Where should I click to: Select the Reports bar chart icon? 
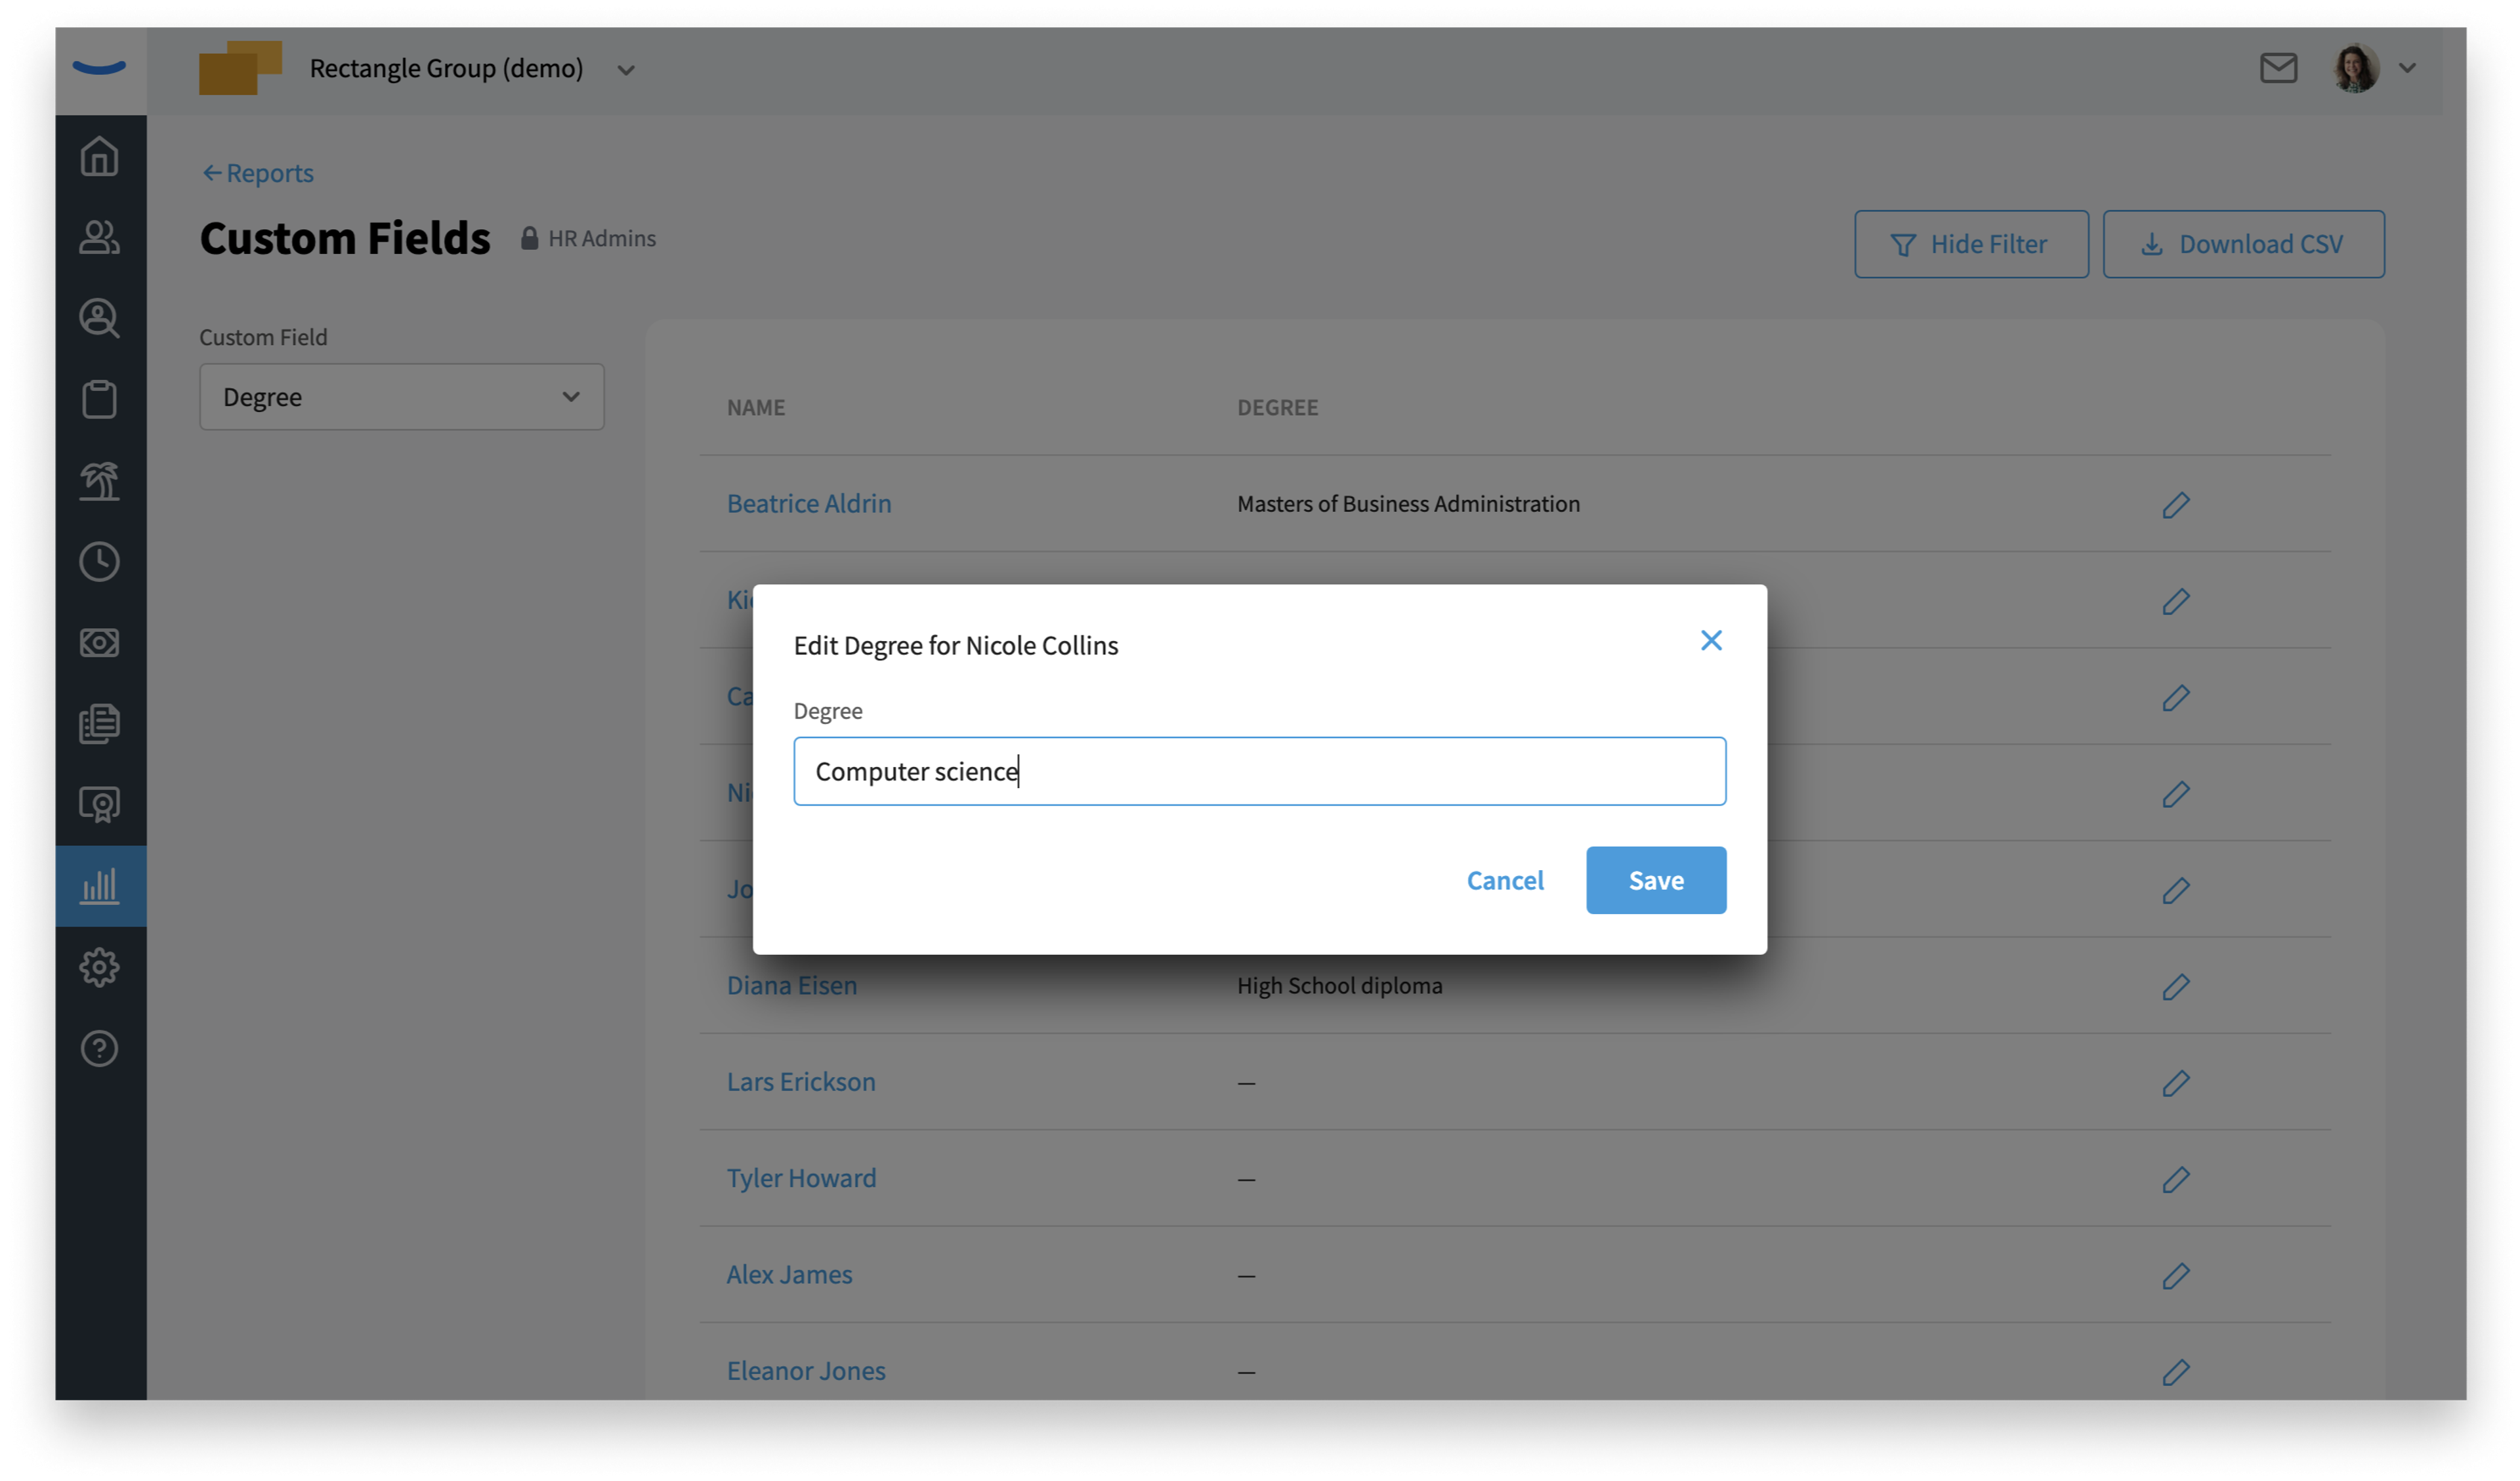[99, 886]
